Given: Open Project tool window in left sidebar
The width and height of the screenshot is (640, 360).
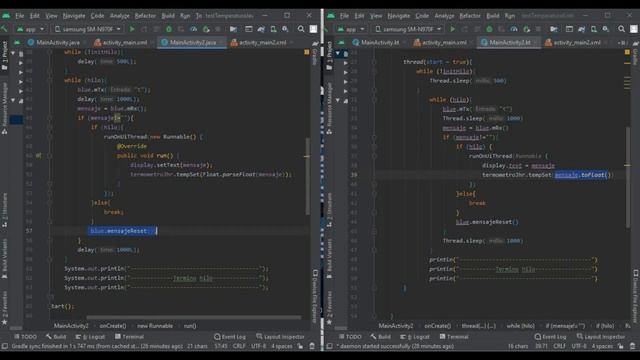Looking at the screenshot, I should coord(5,55).
